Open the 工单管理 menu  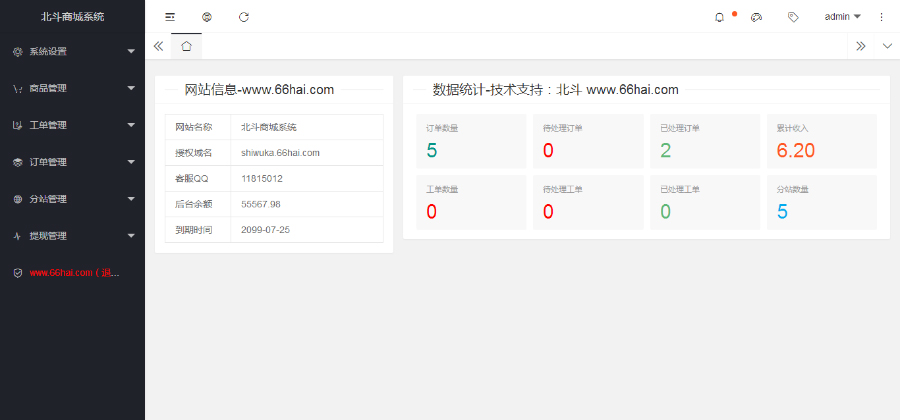pos(72,125)
